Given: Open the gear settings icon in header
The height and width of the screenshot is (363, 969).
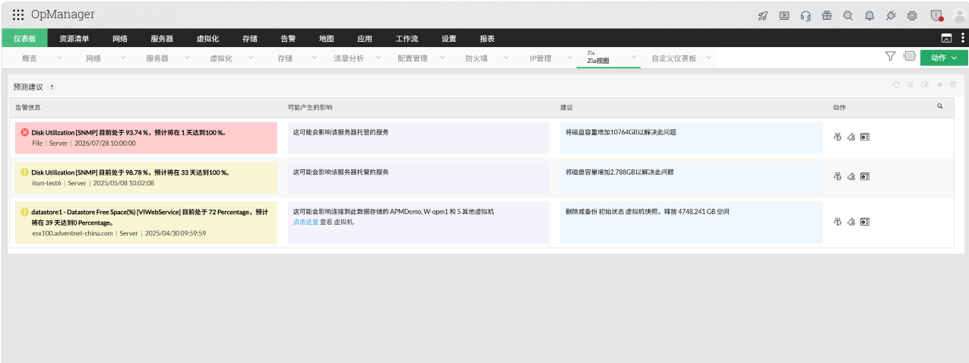Looking at the screenshot, I should click(912, 16).
